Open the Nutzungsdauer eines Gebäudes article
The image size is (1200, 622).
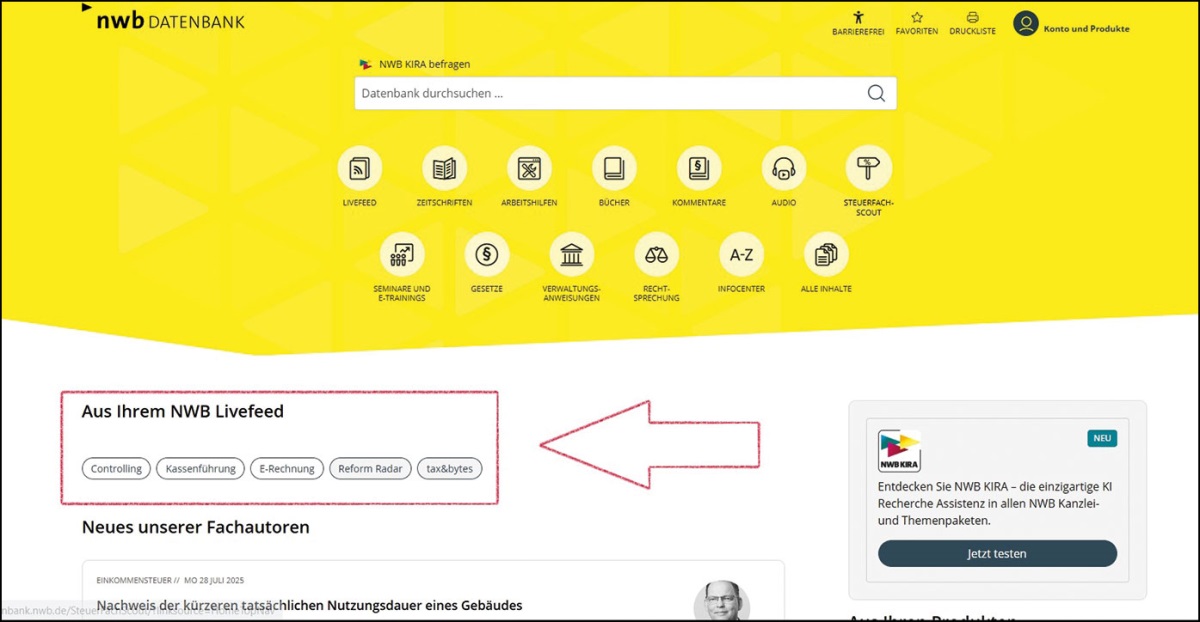[x=309, y=605]
